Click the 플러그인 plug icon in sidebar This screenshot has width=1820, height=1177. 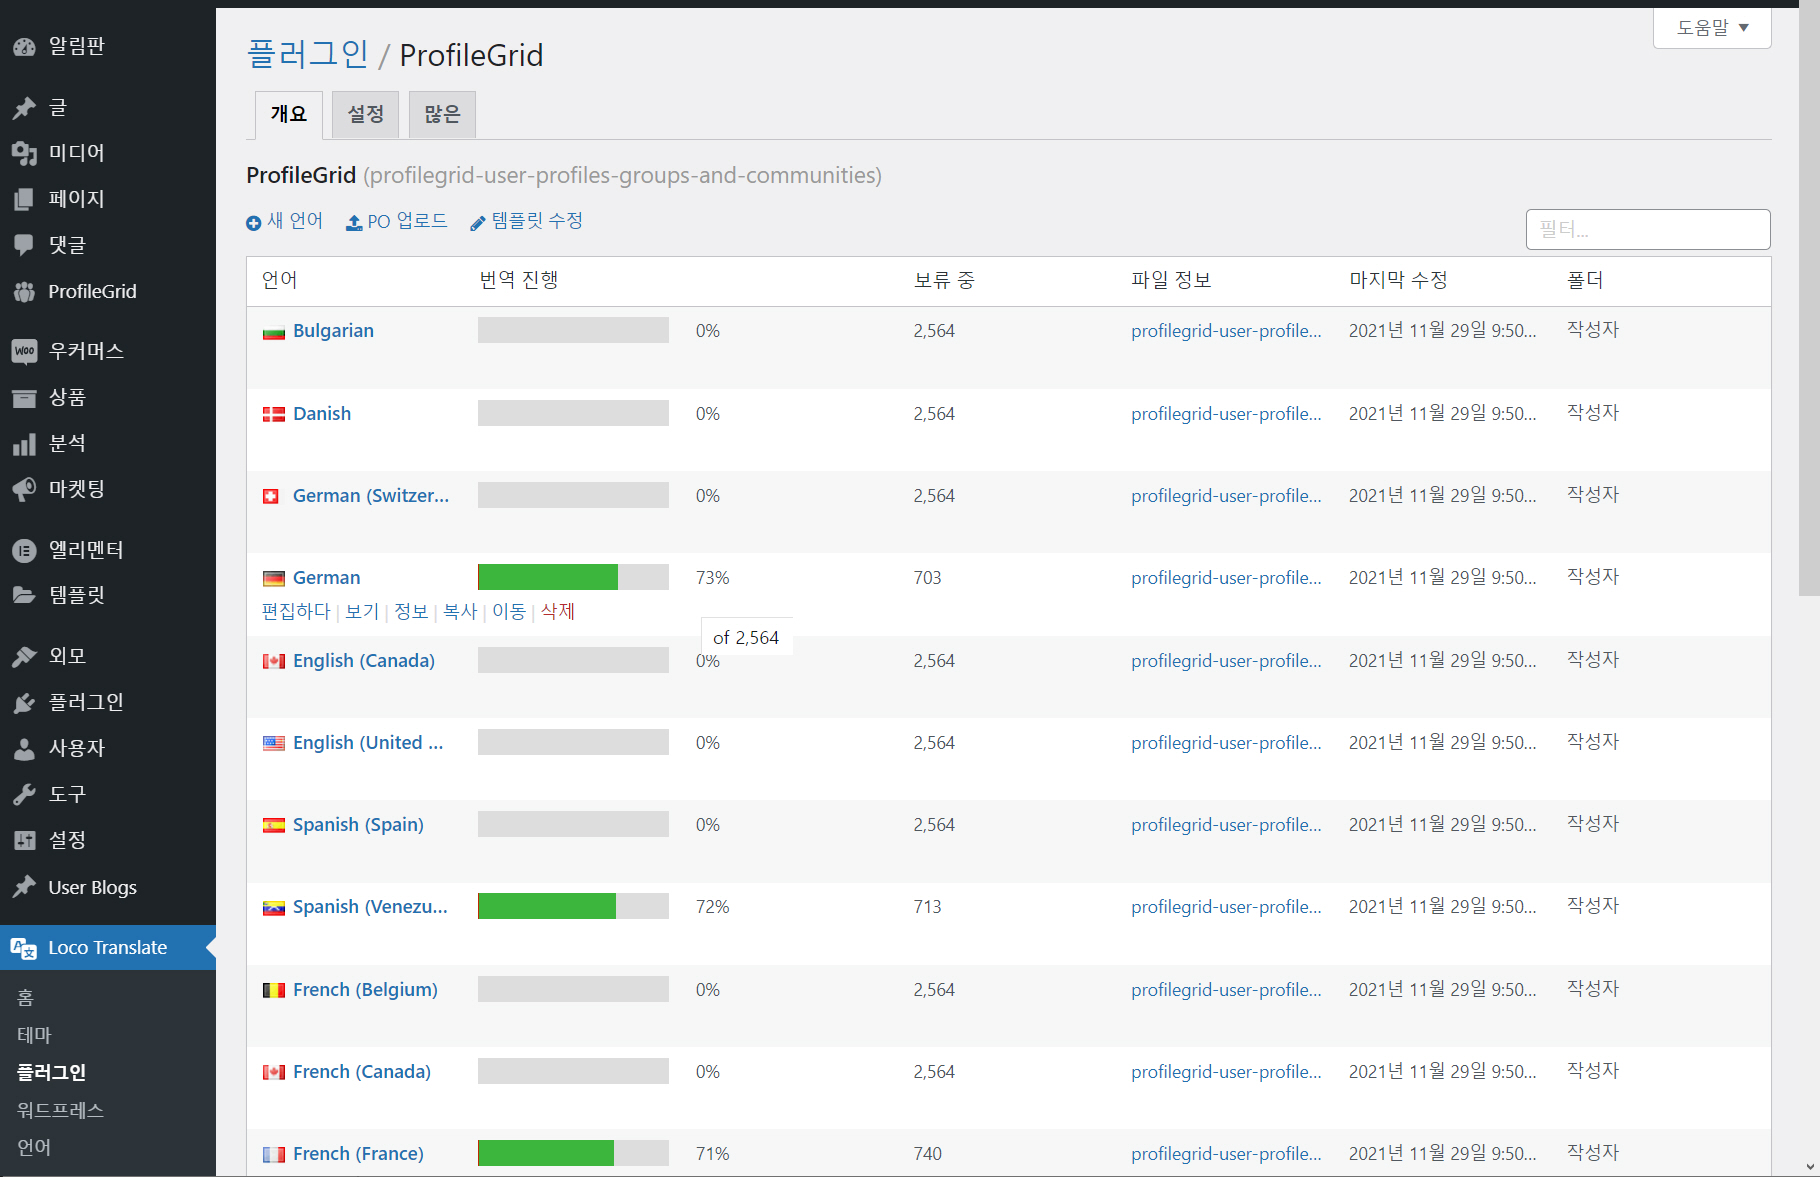pos(24,702)
